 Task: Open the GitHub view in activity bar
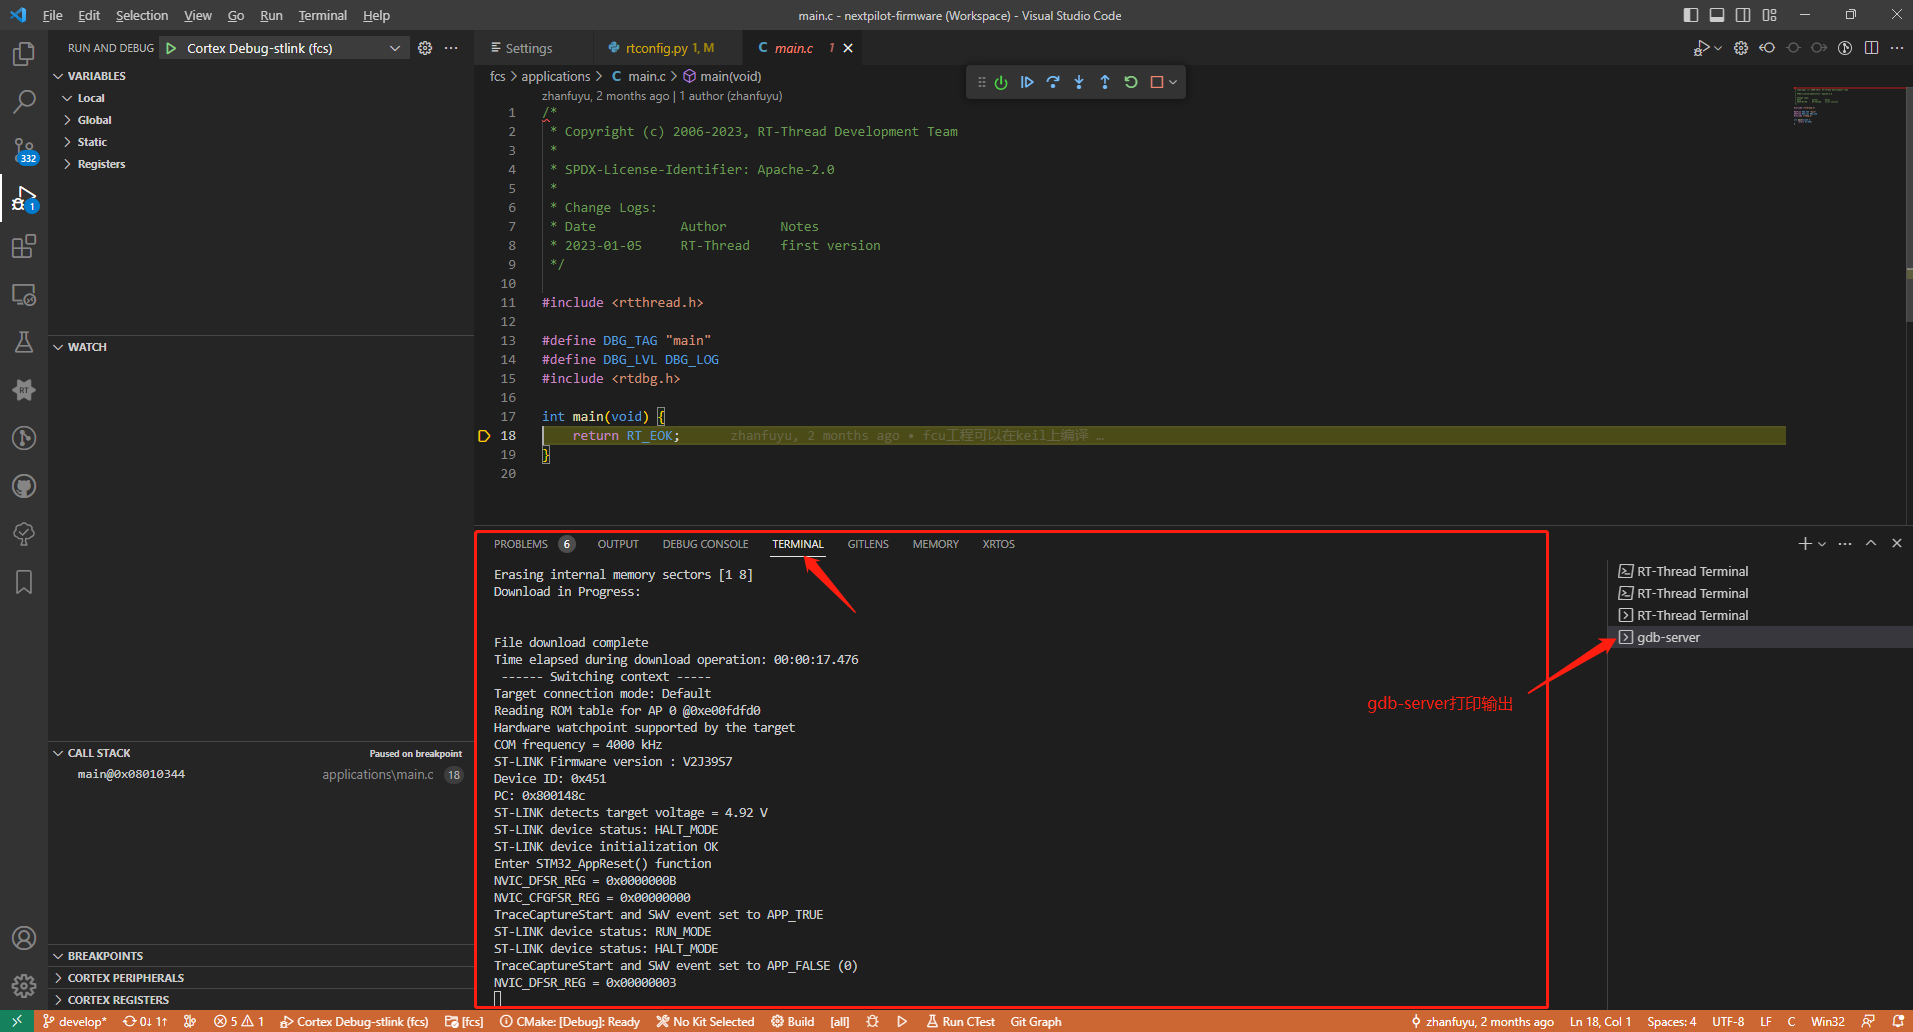[x=24, y=486]
